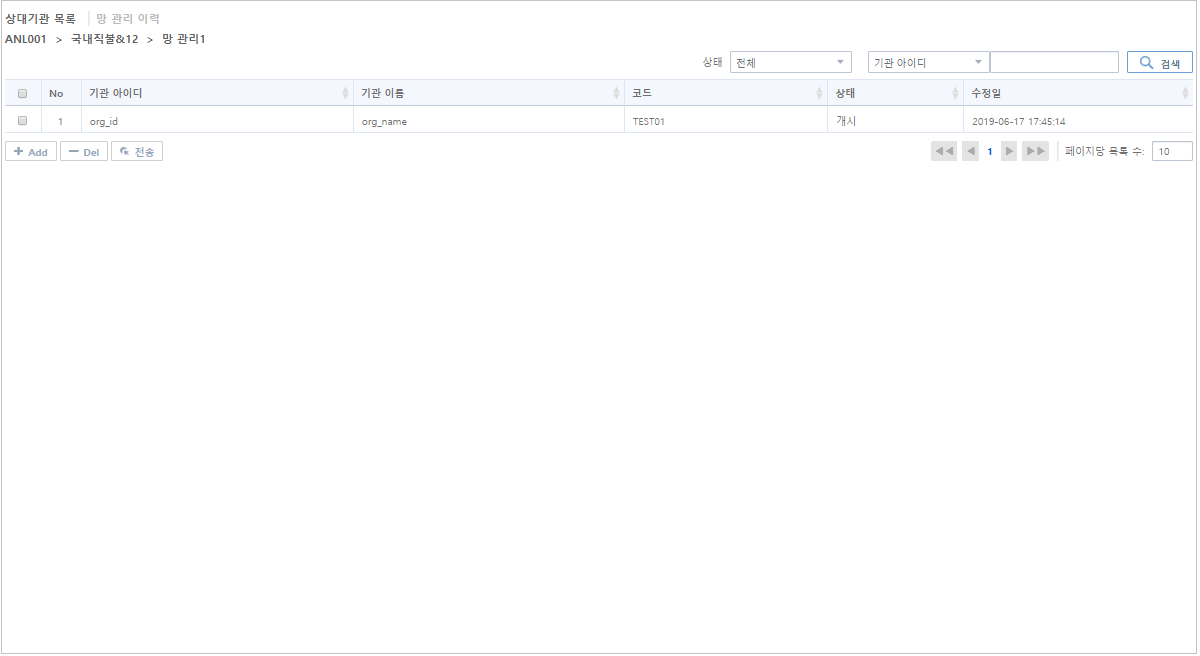The height and width of the screenshot is (656, 1200).
Task: Click the search magnifier icon
Action: pyautogui.click(x=1146, y=61)
